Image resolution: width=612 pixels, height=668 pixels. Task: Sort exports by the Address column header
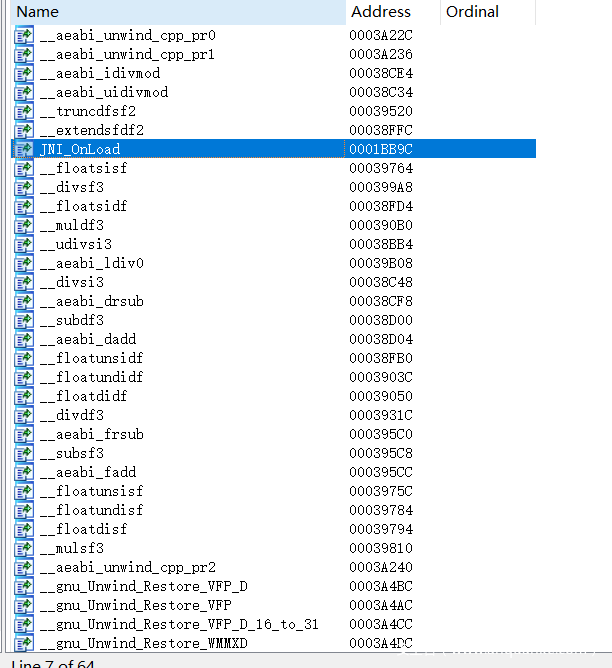click(x=380, y=12)
